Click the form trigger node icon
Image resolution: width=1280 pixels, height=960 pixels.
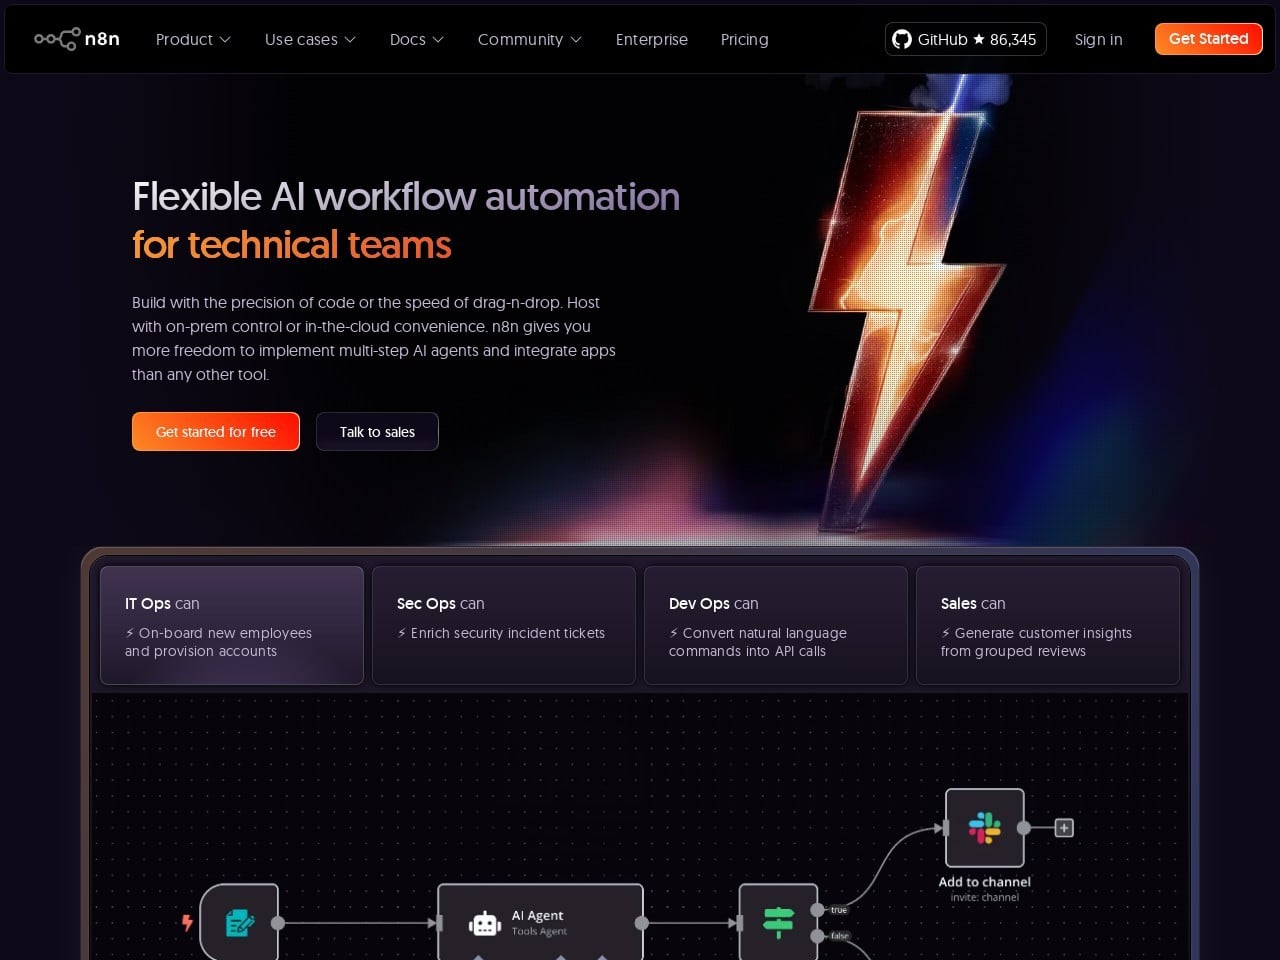click(x=240, y=922)
